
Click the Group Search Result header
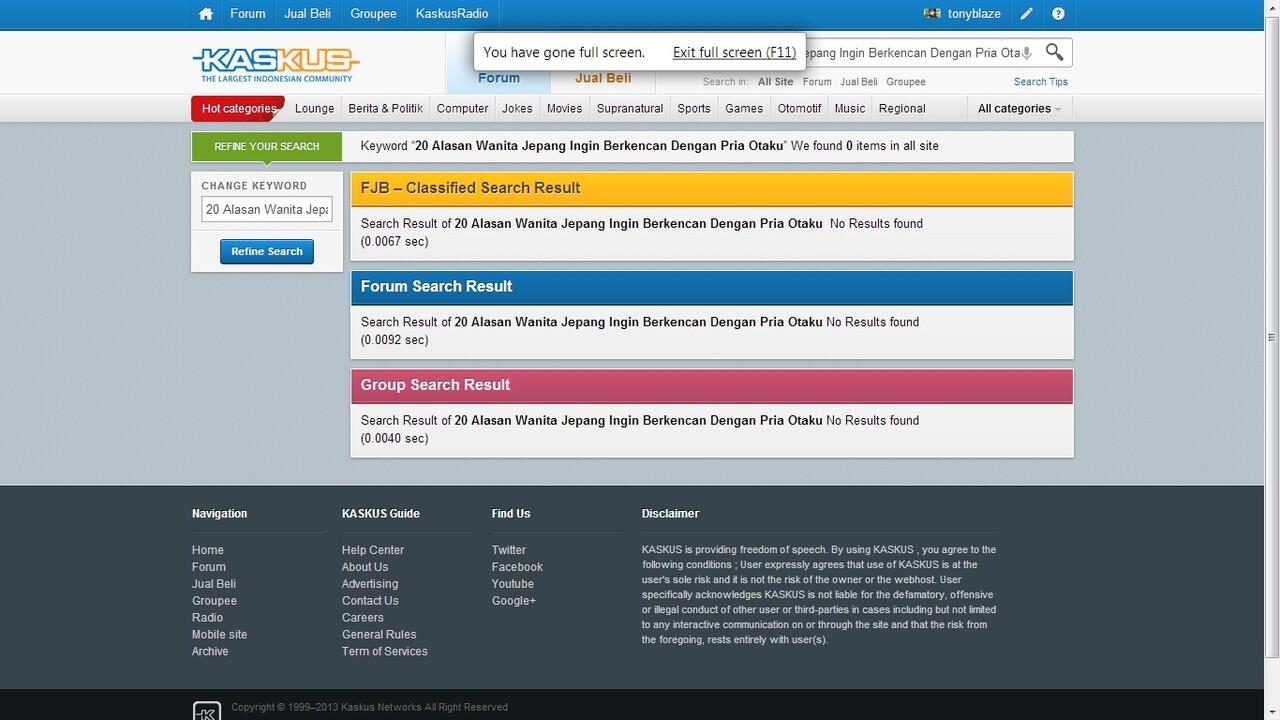pyautogui.click(x=711, y=385)
